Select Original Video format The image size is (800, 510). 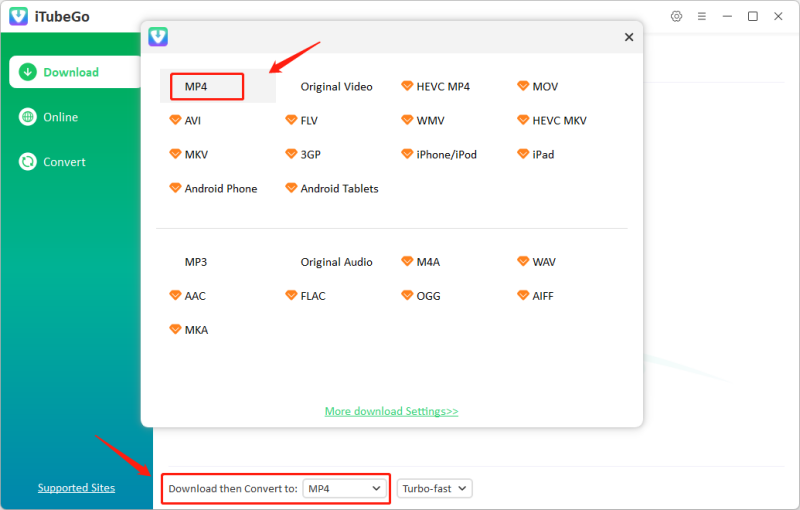tap(336, 87)
